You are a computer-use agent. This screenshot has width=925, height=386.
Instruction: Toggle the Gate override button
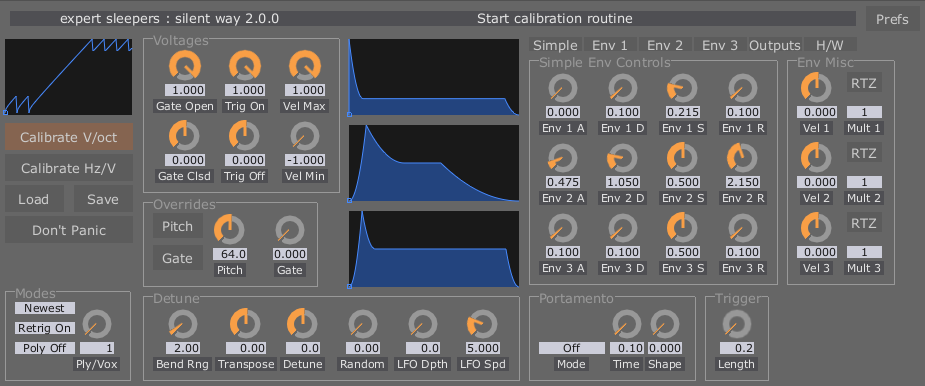pyautogui.click(x=178, y=258)
